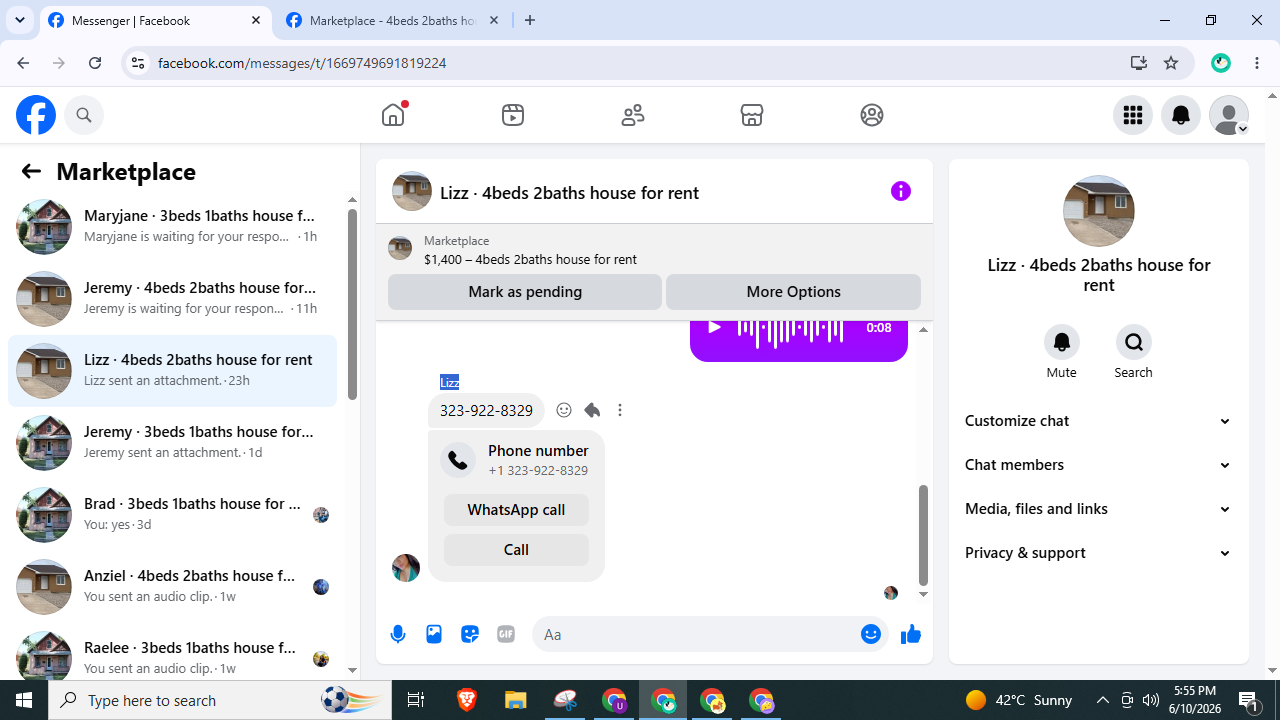Click the browser address bar URL
Viewport: 1280px width, 720px height.
(302, 63)
